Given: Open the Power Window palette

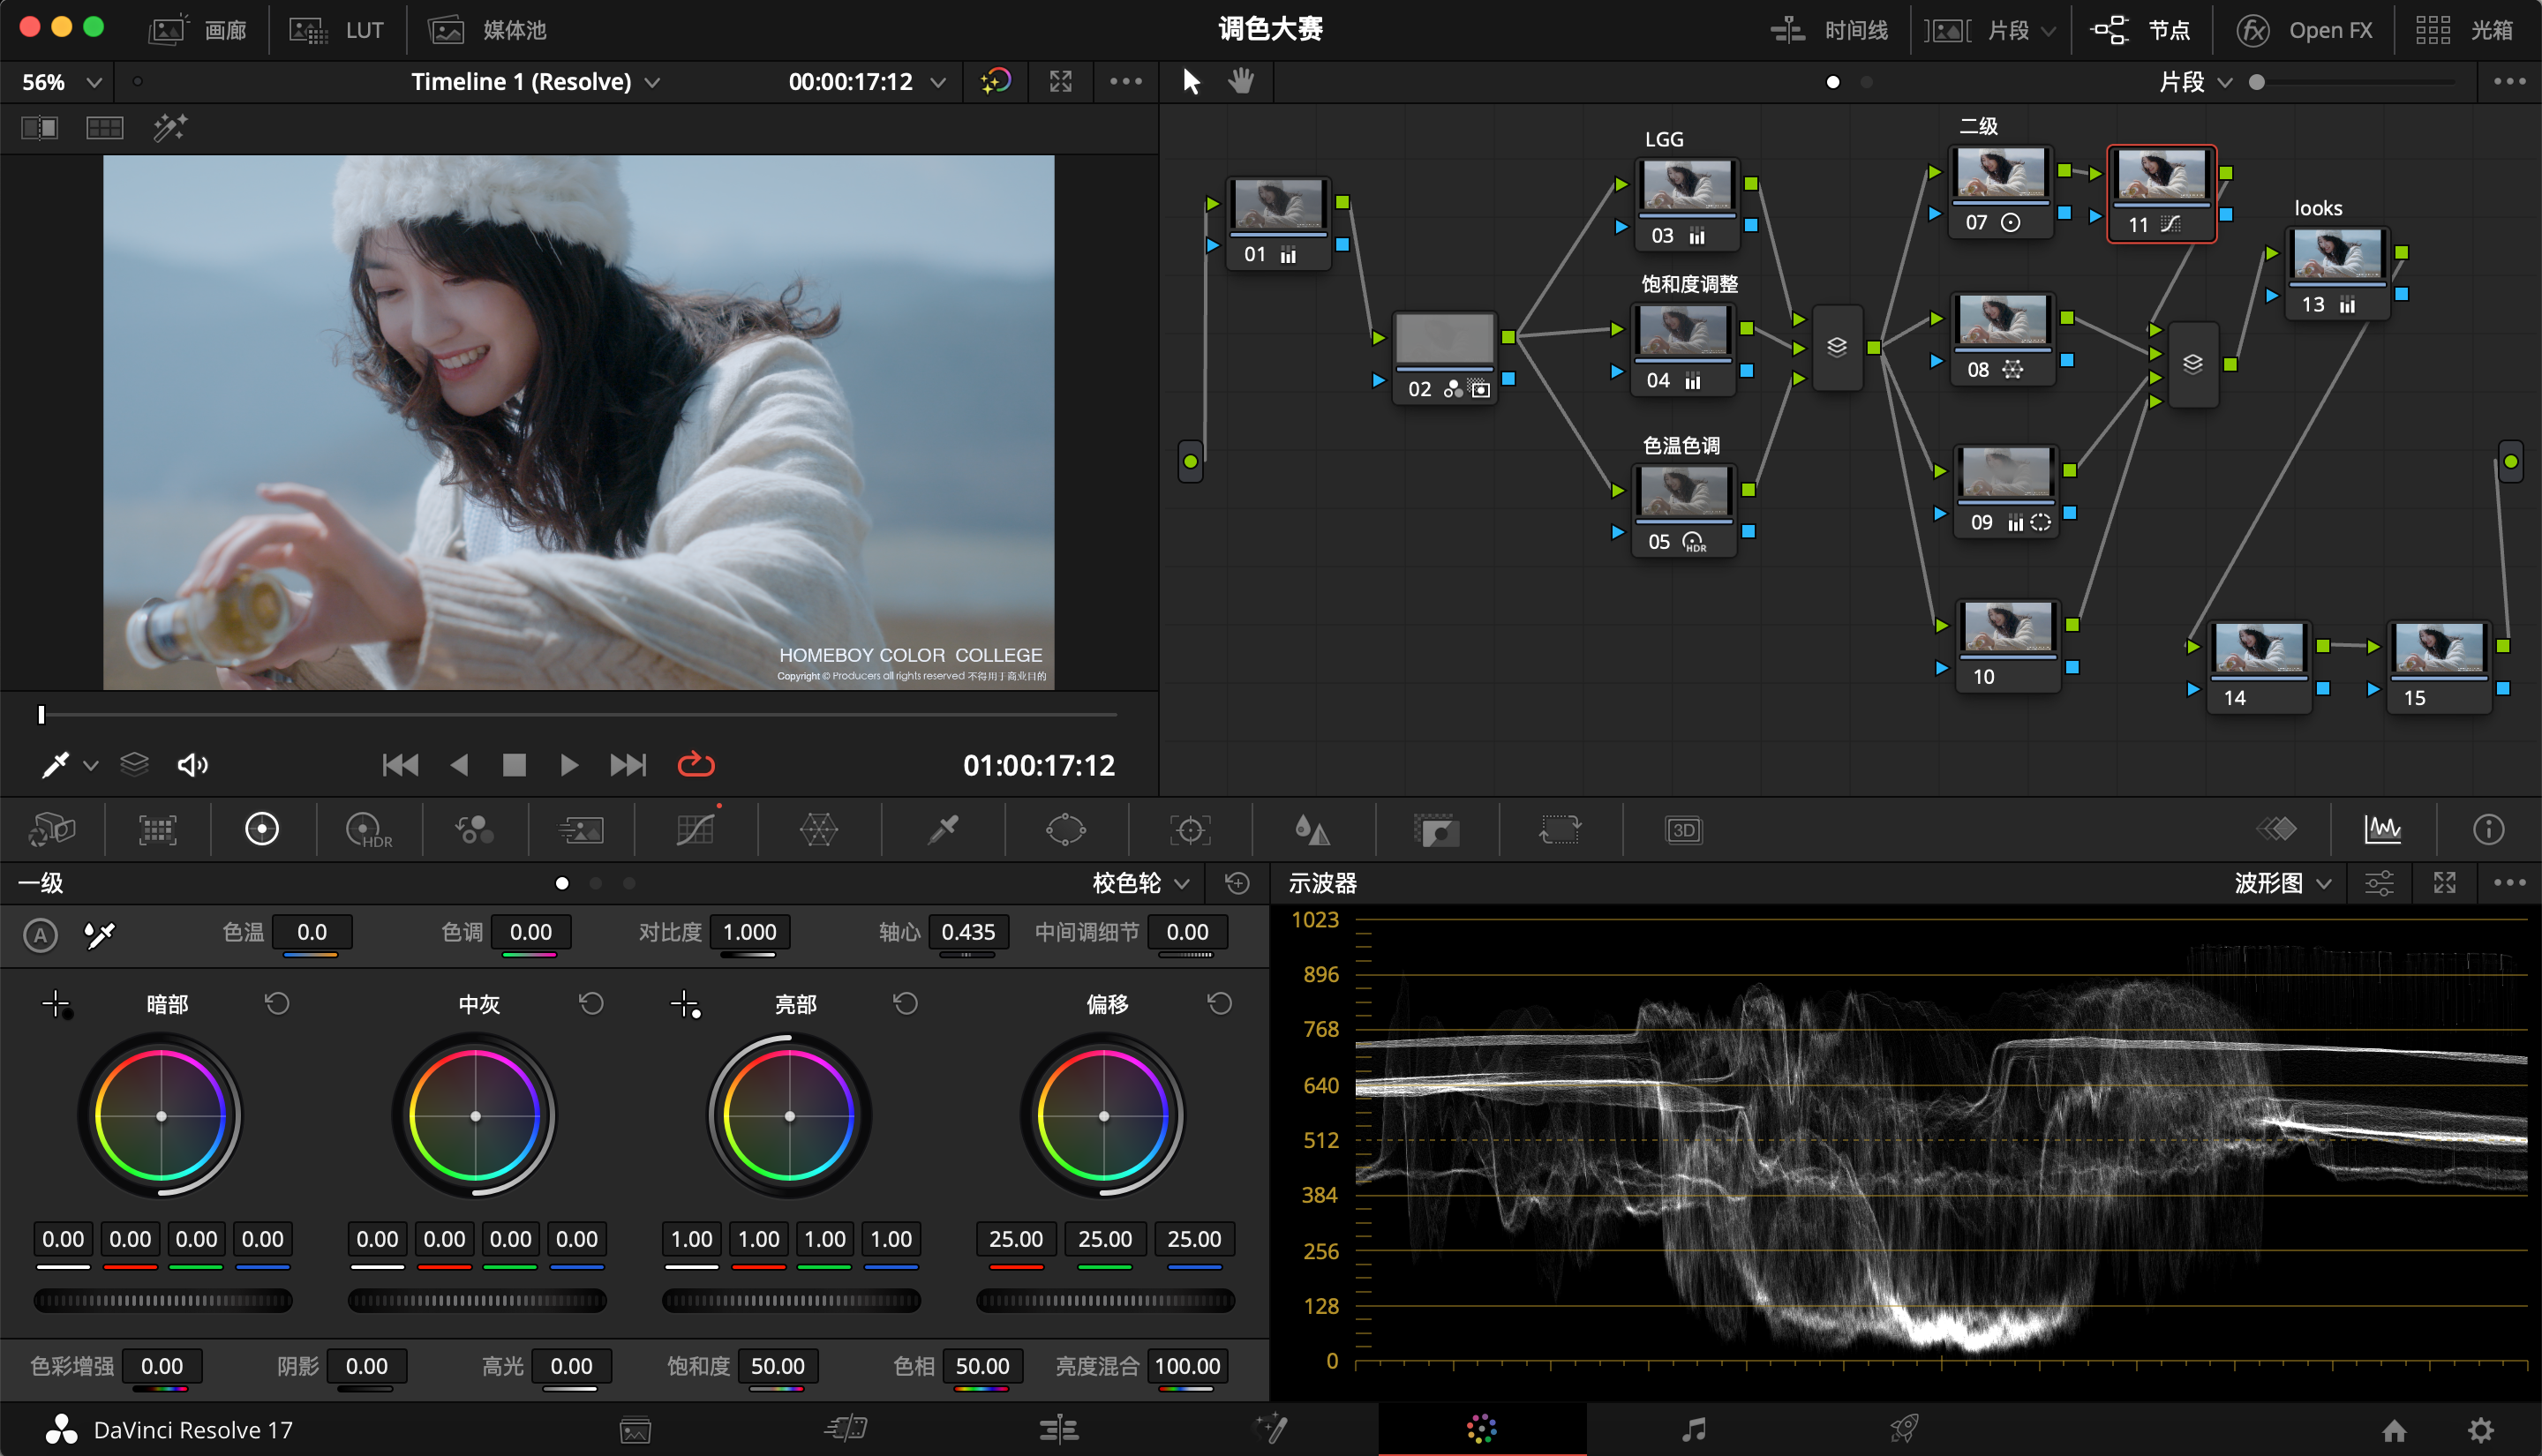Looking at the screenshot, I should point(1065,829).
